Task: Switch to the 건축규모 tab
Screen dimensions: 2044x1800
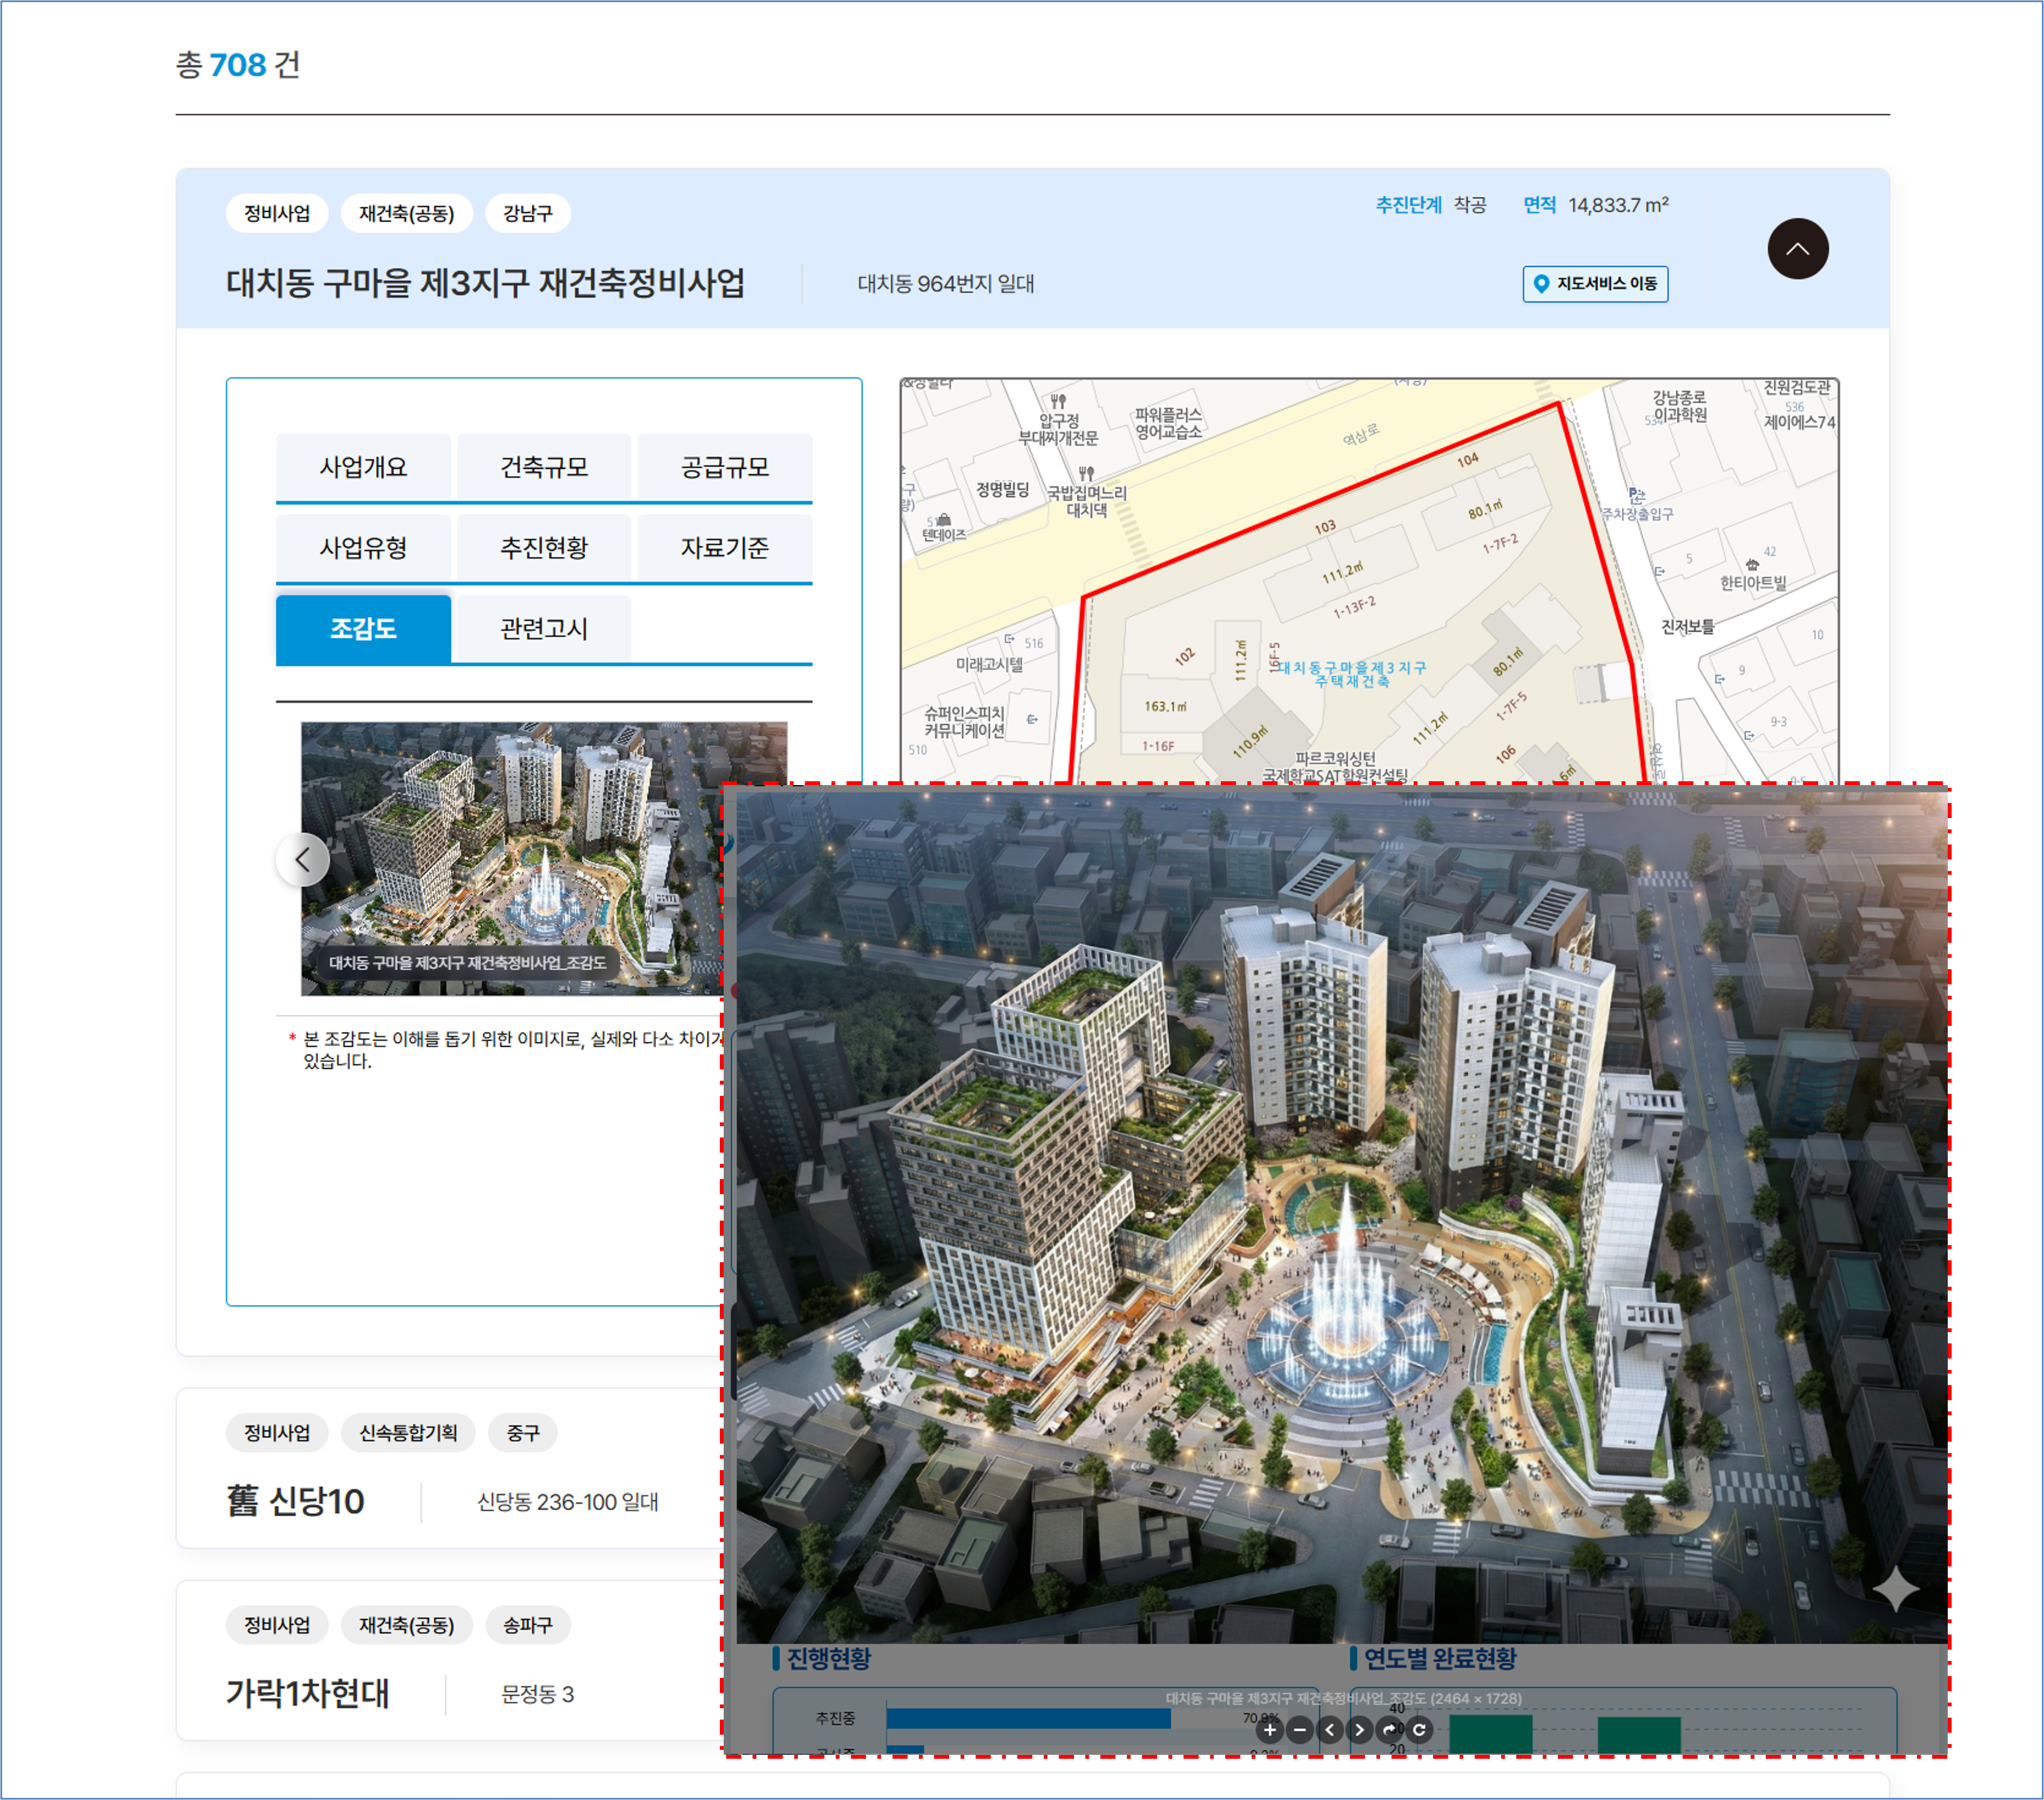Action: tap(544, 467)
